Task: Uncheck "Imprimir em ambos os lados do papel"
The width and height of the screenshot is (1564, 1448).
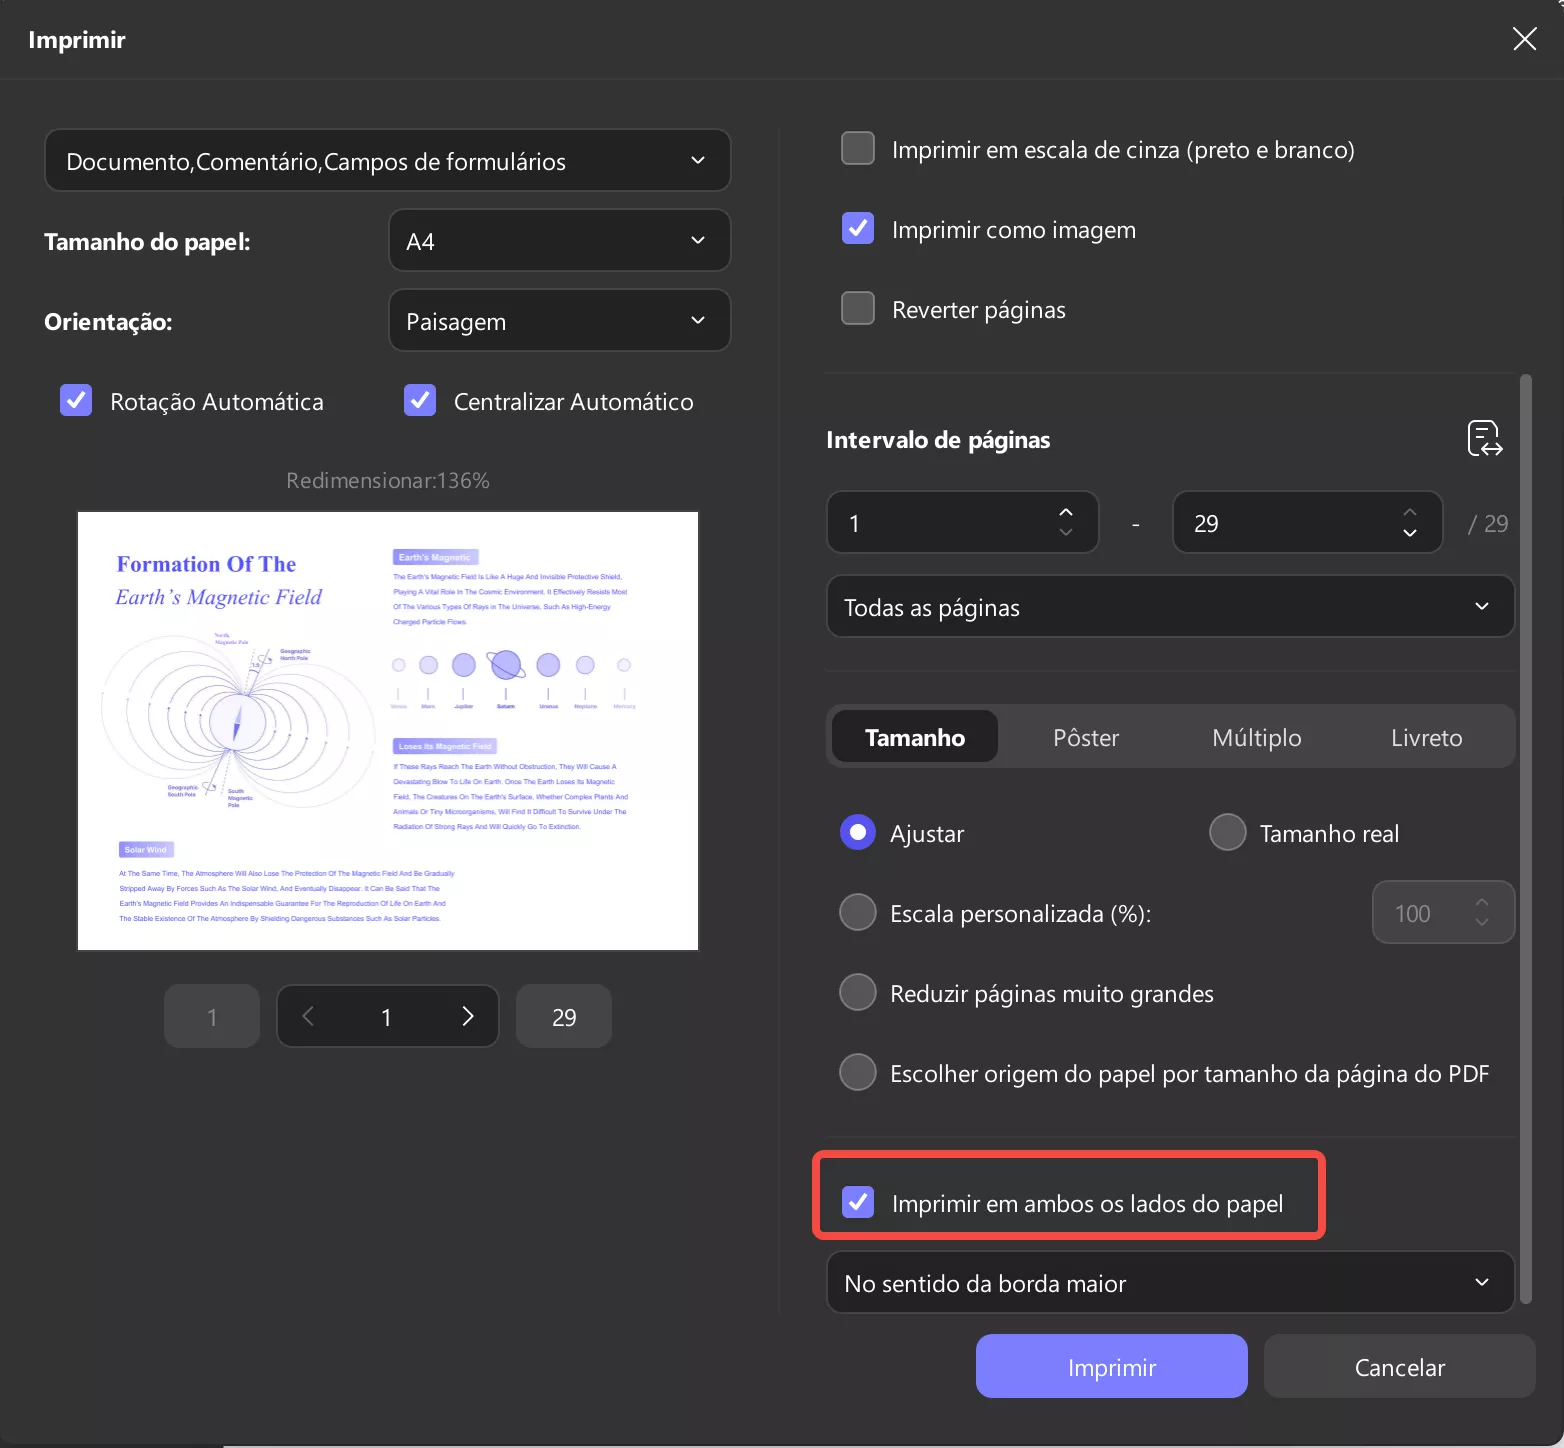Action: 857,1202
